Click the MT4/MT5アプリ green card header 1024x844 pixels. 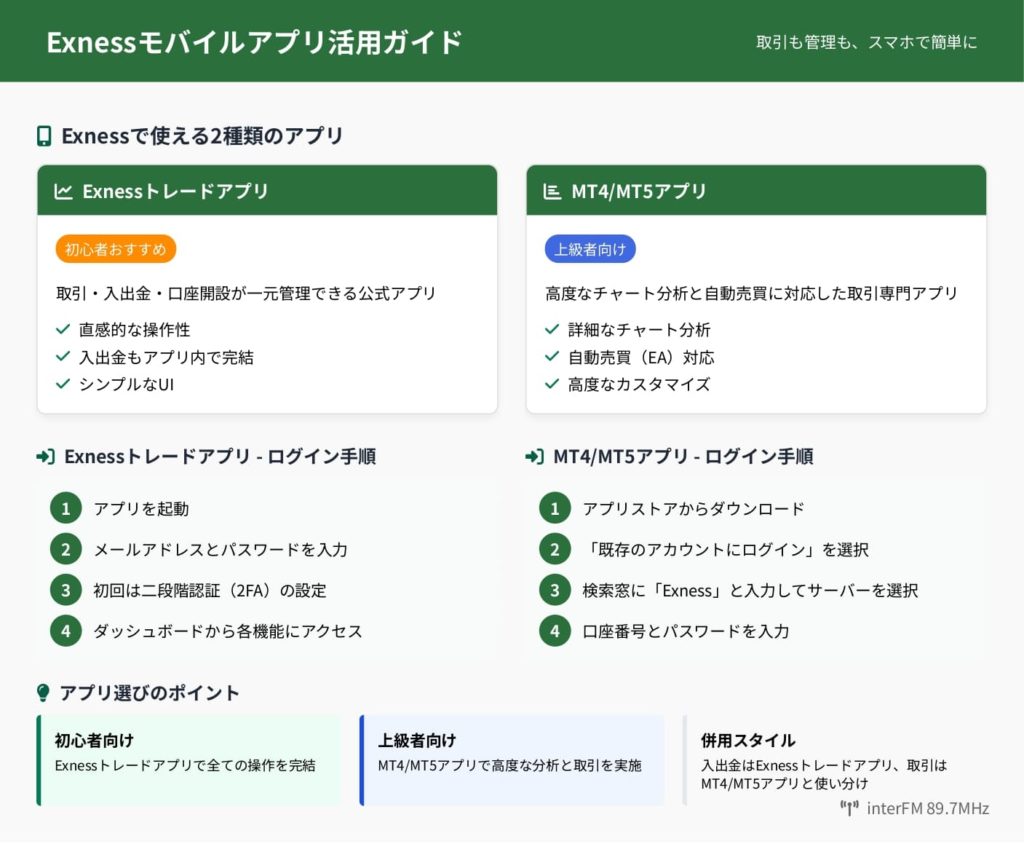coord(756,190)
